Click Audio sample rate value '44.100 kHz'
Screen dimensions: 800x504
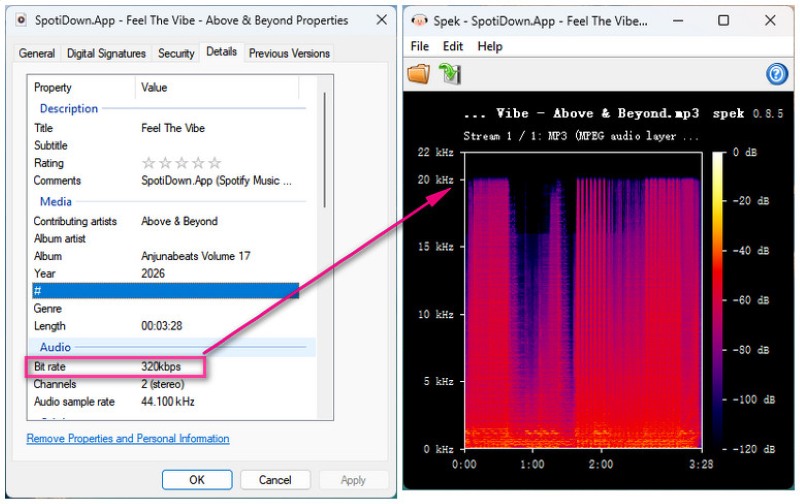point(167,401)
